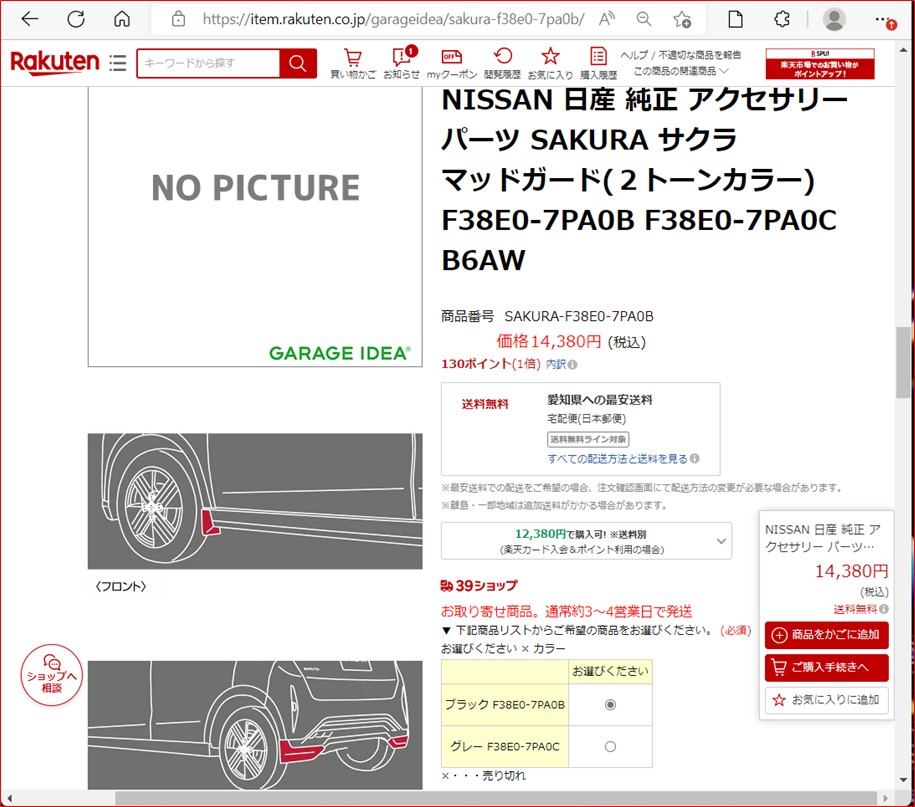This screenshot has width=915, height=807.
Task: Click the 送料無料 info icon in floating panel
Action: 884,609
